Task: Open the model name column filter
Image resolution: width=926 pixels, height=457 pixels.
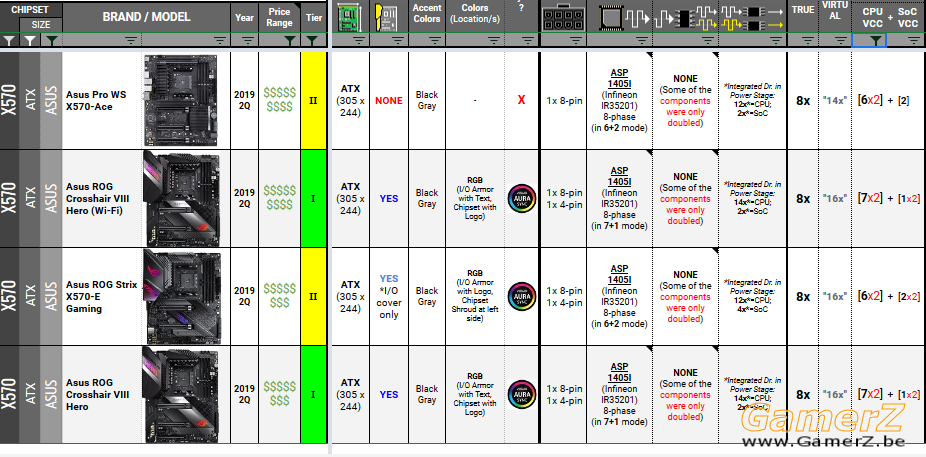Action: (131, 40)
